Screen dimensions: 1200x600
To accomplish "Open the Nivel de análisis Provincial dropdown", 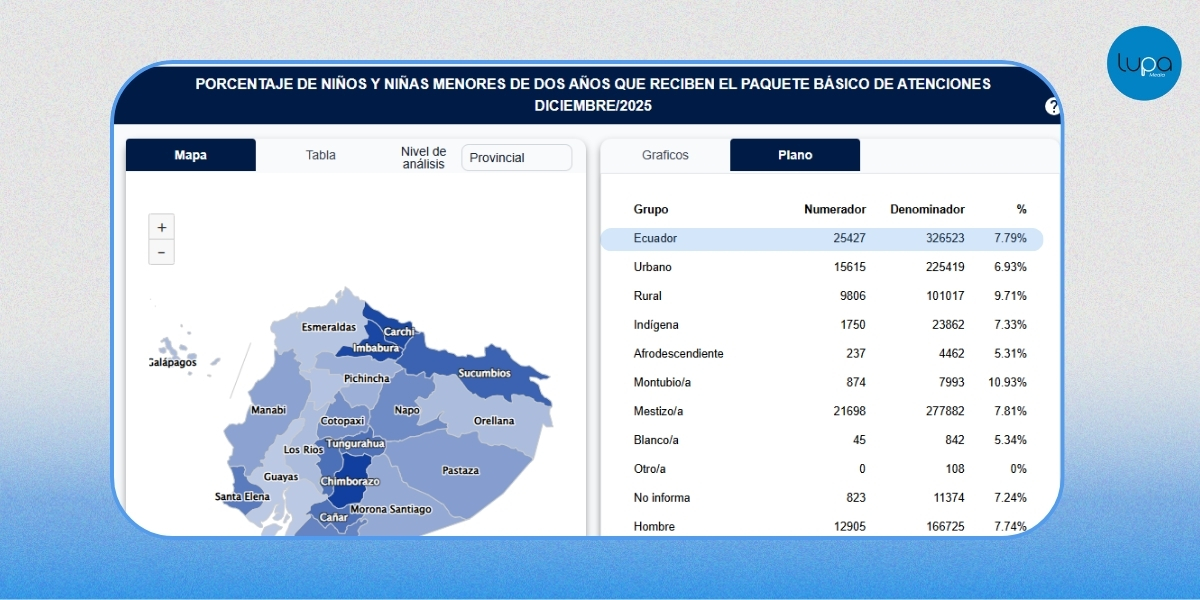I will [x=516, y=157].
